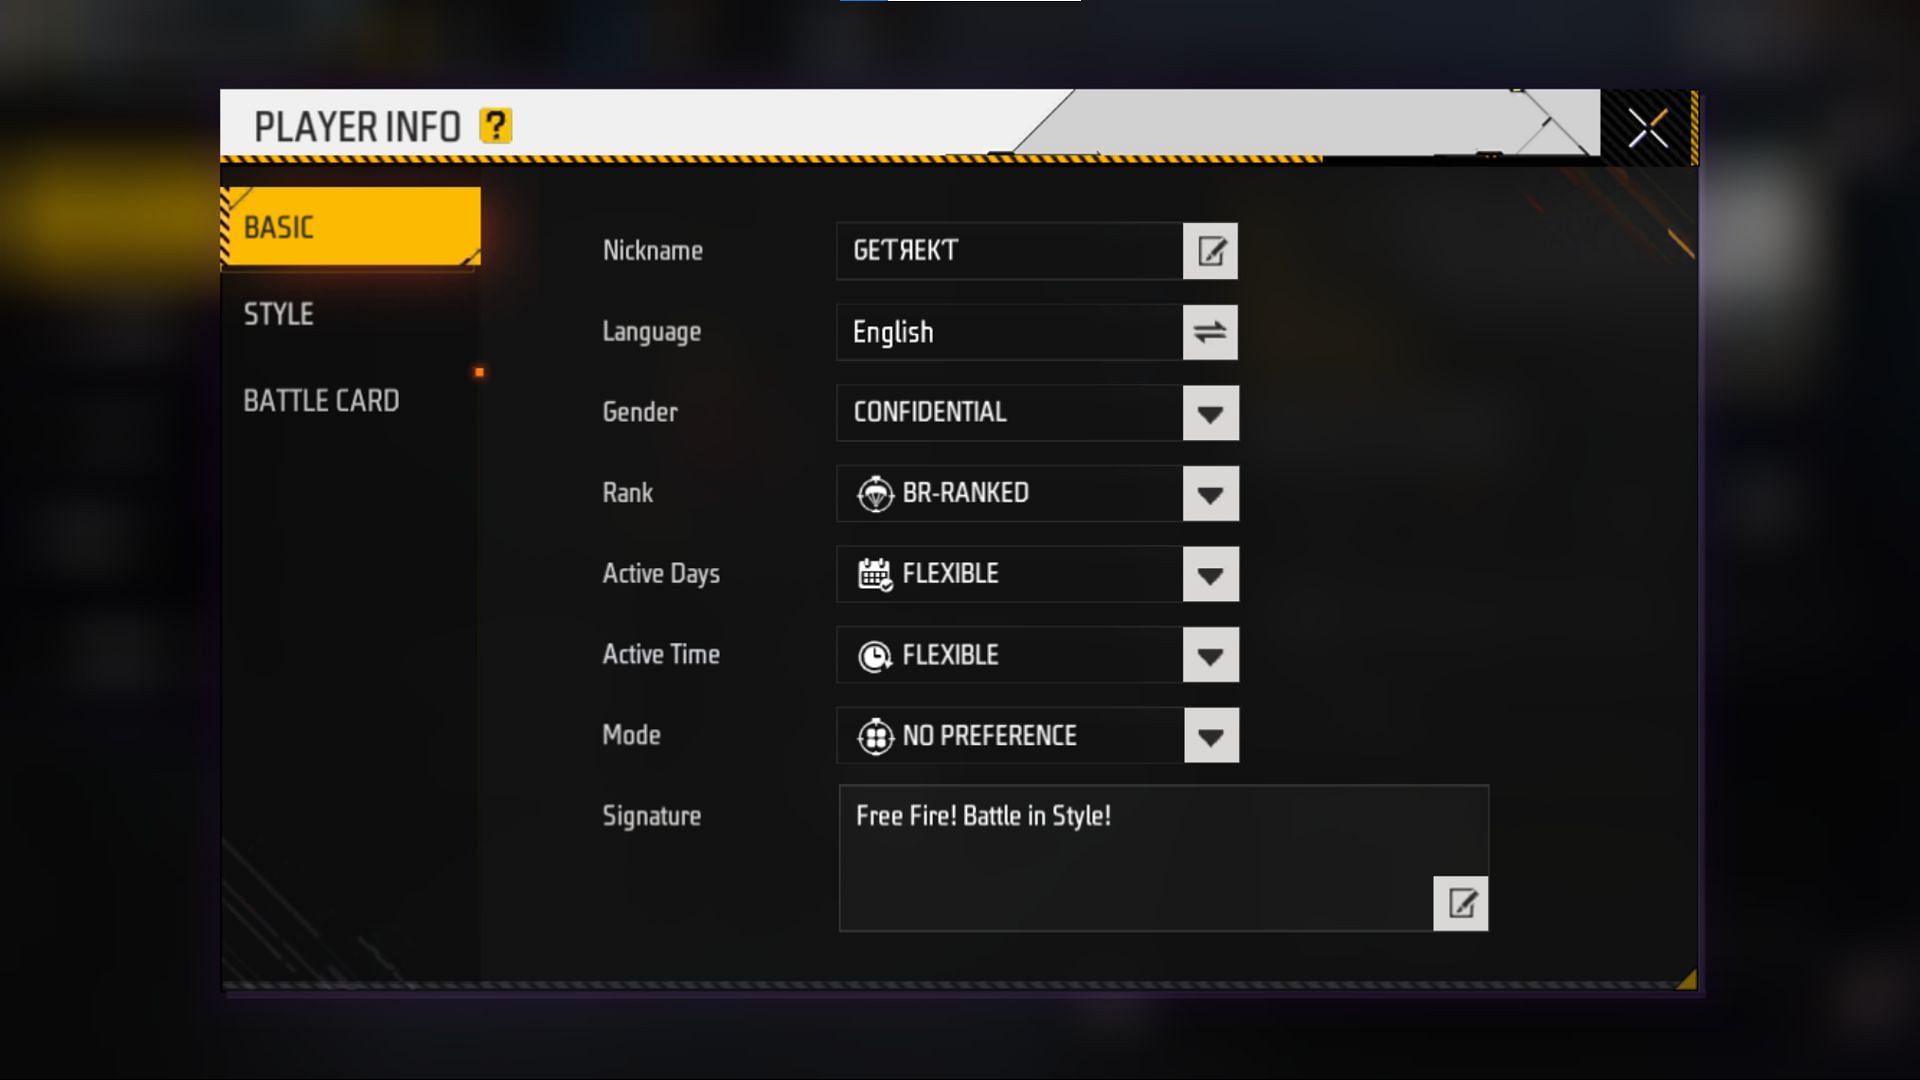This screenshot has width=1920, height=1080.
Task: Expand the Rank dropdown selector
Action: pos(1211,493)
